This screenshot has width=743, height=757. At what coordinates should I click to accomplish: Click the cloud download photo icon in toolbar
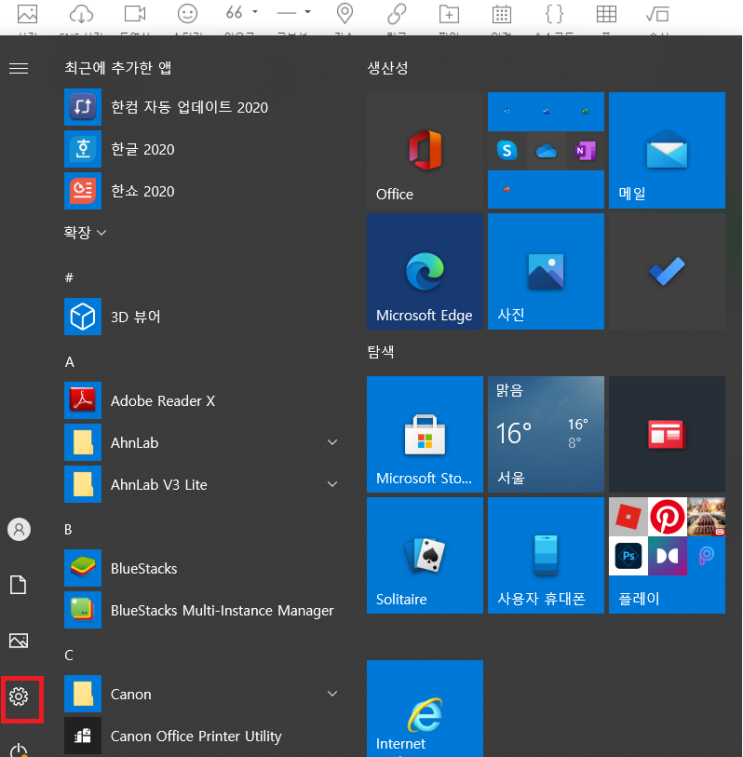click(81, 14)
